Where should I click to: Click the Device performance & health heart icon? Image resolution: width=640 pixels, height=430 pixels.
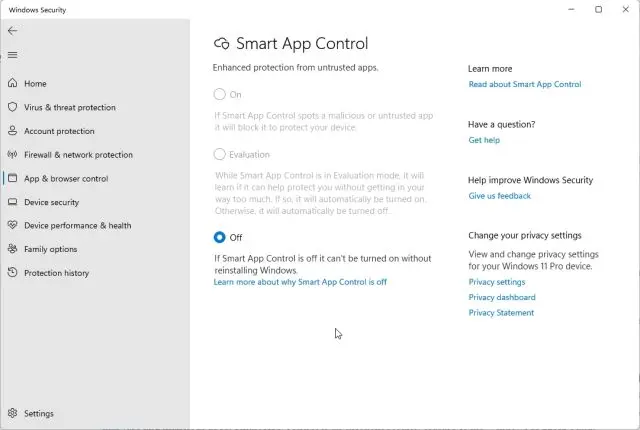pyautogui.click(x=13, y=225)
